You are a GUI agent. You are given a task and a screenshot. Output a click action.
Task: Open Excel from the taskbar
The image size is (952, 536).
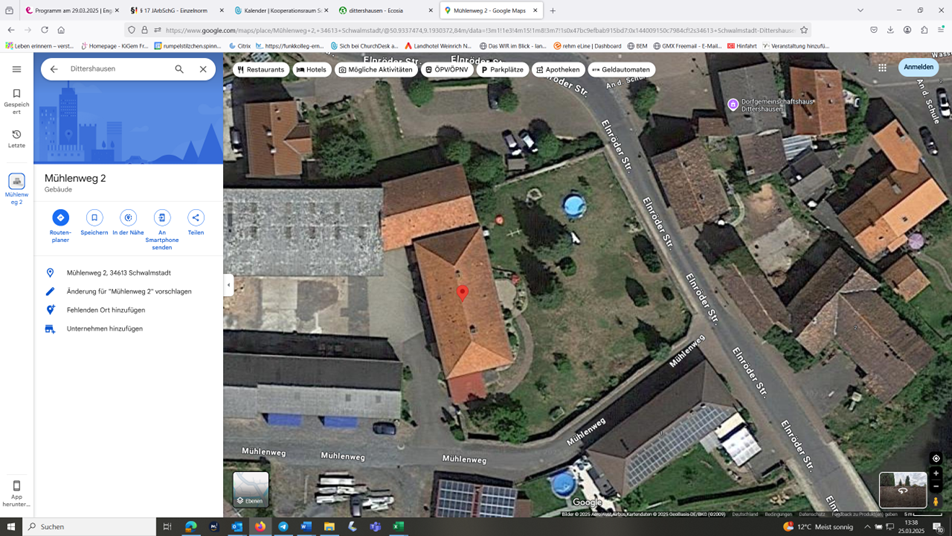(x=398, y=526)
